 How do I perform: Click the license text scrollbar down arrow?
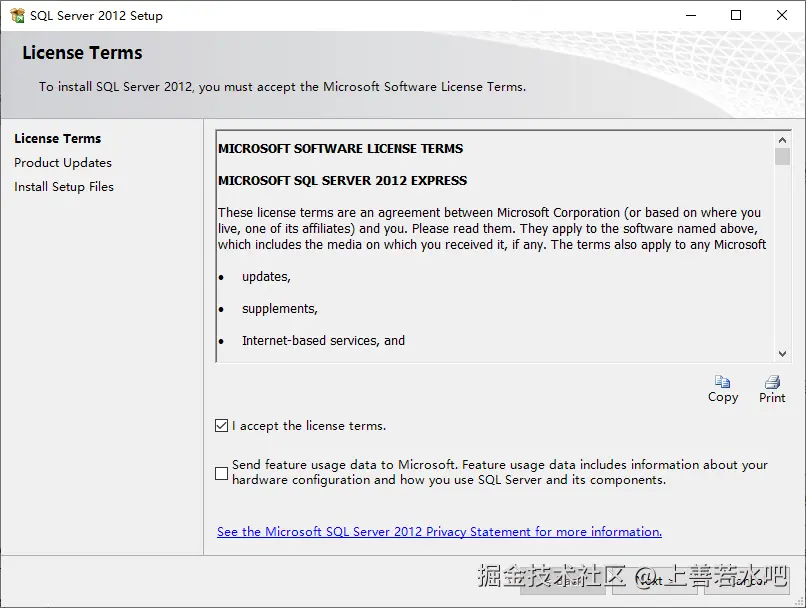[782, 354]
